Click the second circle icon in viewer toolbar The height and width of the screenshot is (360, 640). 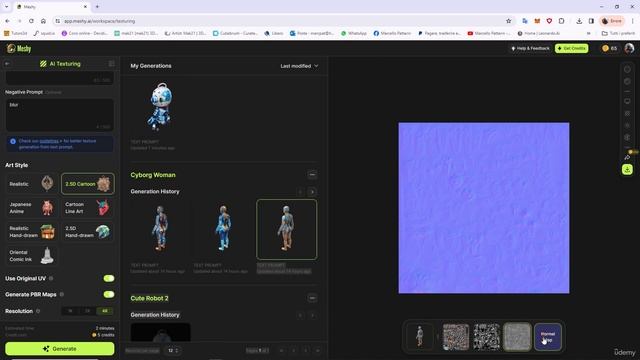click(627, 82)
